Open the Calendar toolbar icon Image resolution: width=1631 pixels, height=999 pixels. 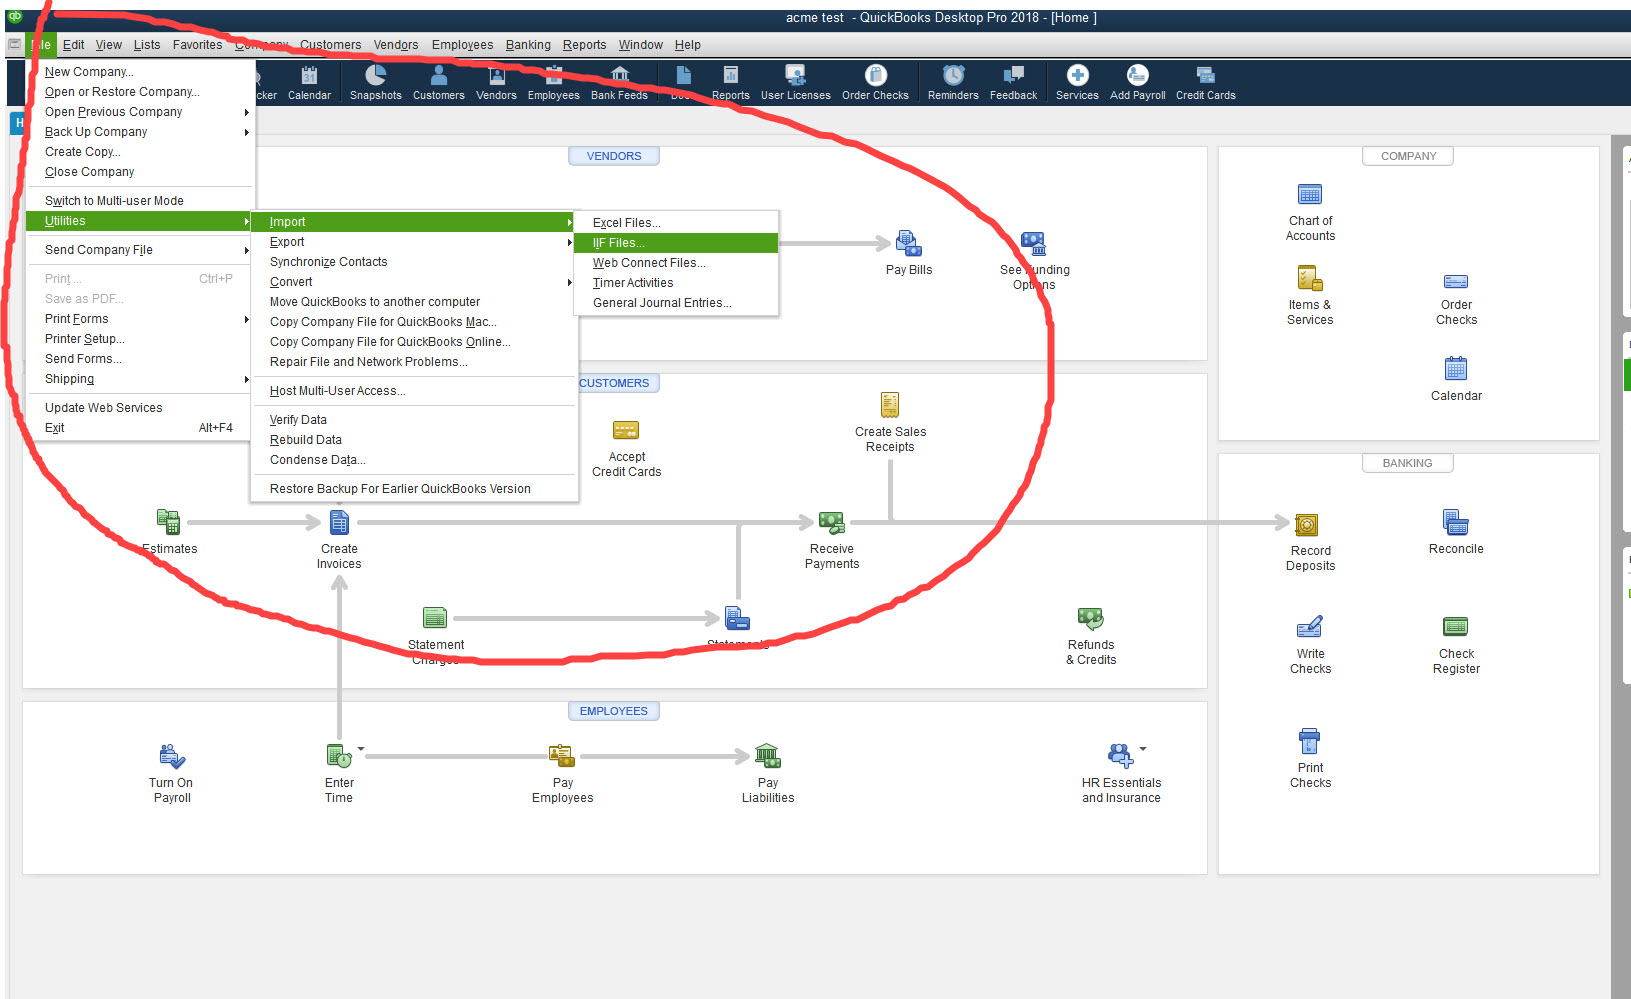(309, 83)
